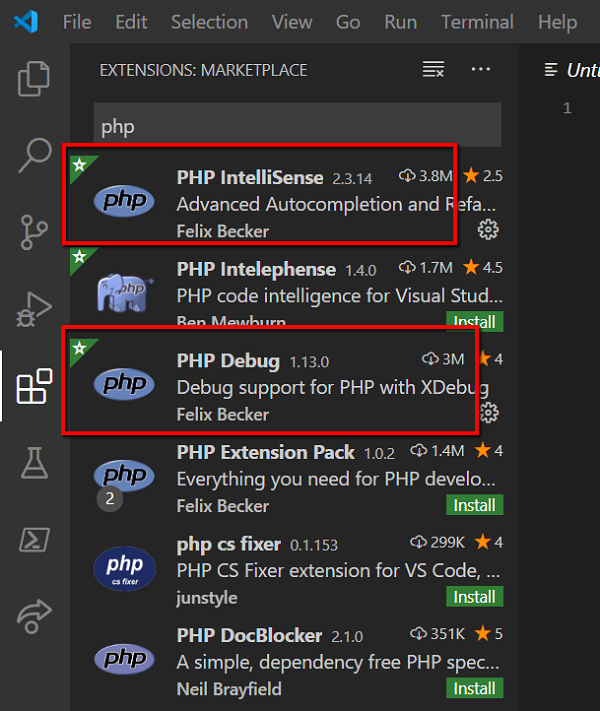Install PHP Extension Pack
Image resolution: width=600 pixels, height=711 pixels.
pyautogui.click(x=474, y=505)
